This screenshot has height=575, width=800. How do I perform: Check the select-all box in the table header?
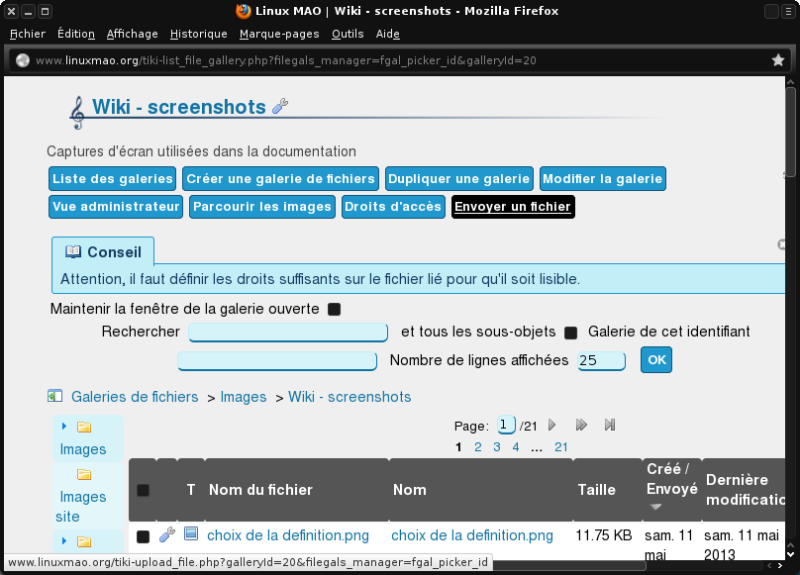pos(143,490)
